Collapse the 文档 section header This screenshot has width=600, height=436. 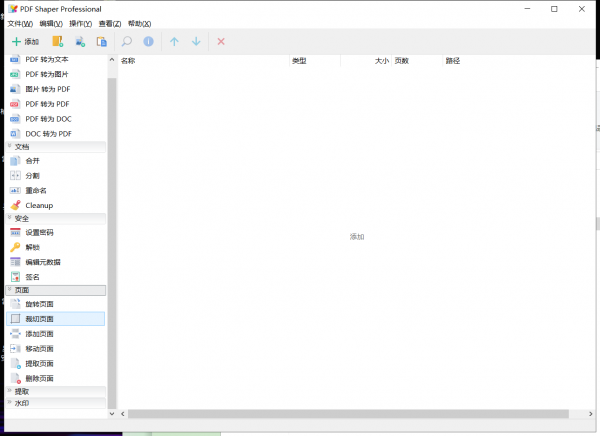point(56,147)
